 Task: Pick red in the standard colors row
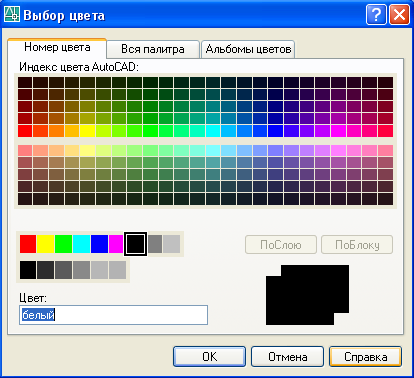pyautogui.click(x=28, y=244)
